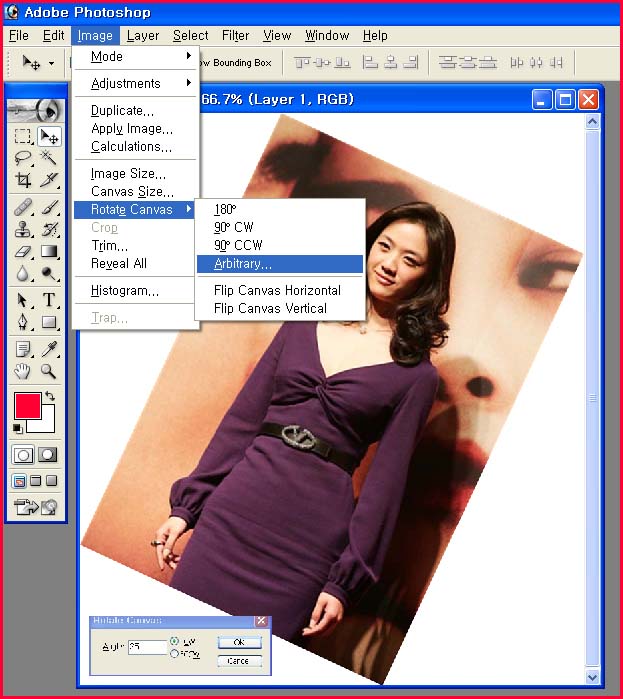
Task: Click Cancel in Rotate Canvas dialog
Action: click(239, 660)
